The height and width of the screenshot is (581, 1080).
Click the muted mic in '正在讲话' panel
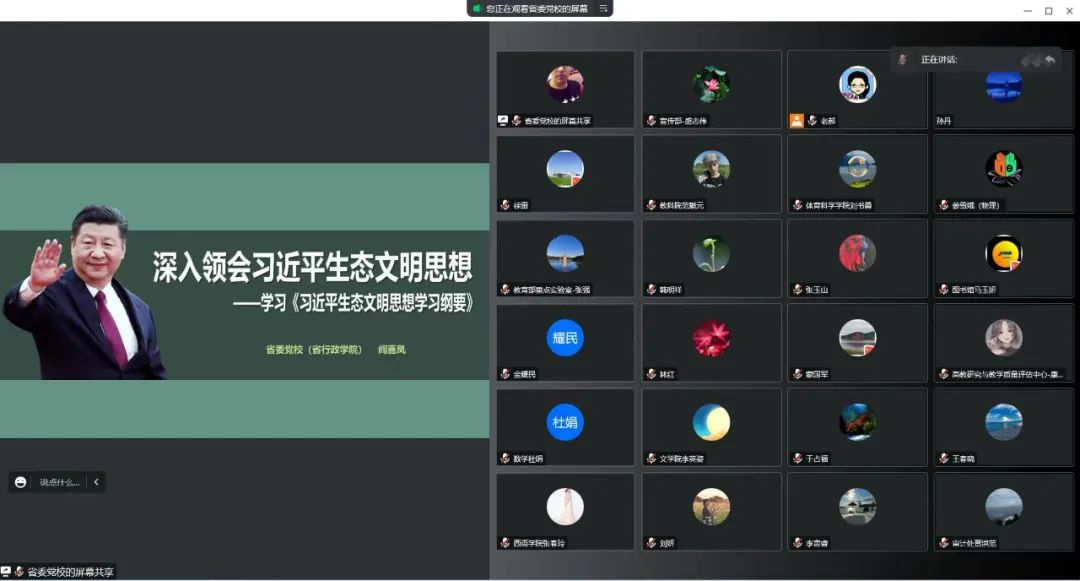(903, 60)
